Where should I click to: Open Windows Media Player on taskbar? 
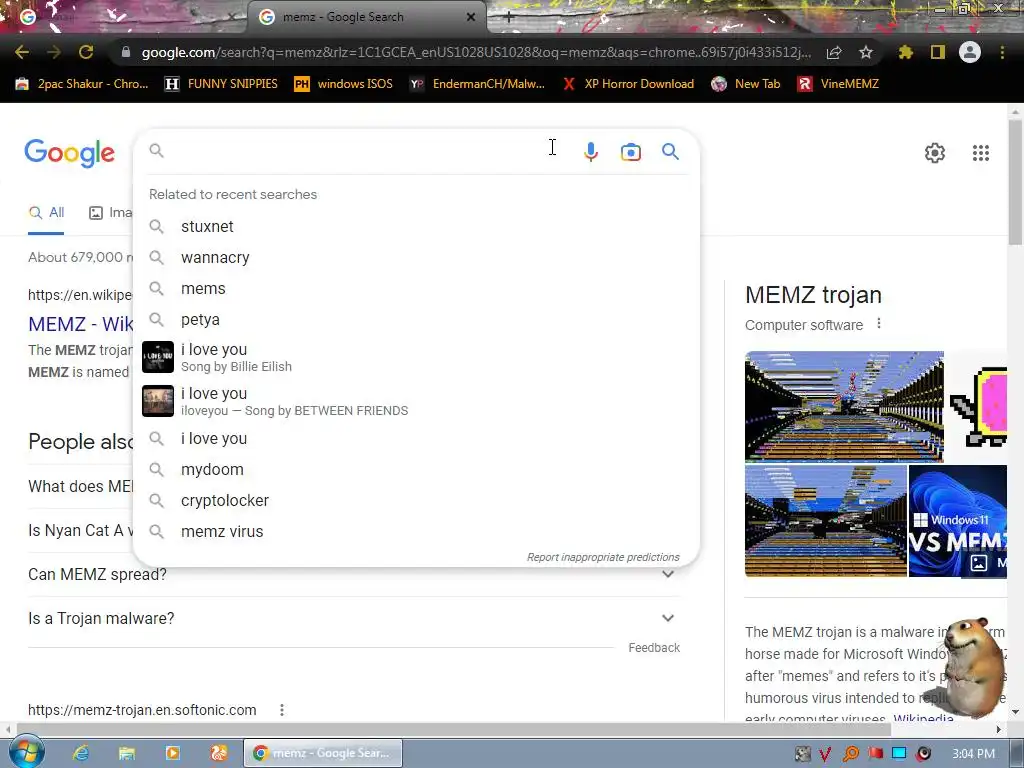[x=172, y=753]
